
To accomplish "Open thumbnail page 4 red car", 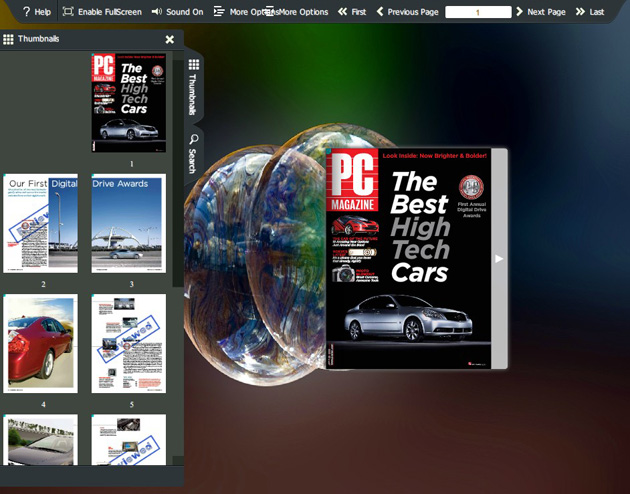I will (41, 343).
